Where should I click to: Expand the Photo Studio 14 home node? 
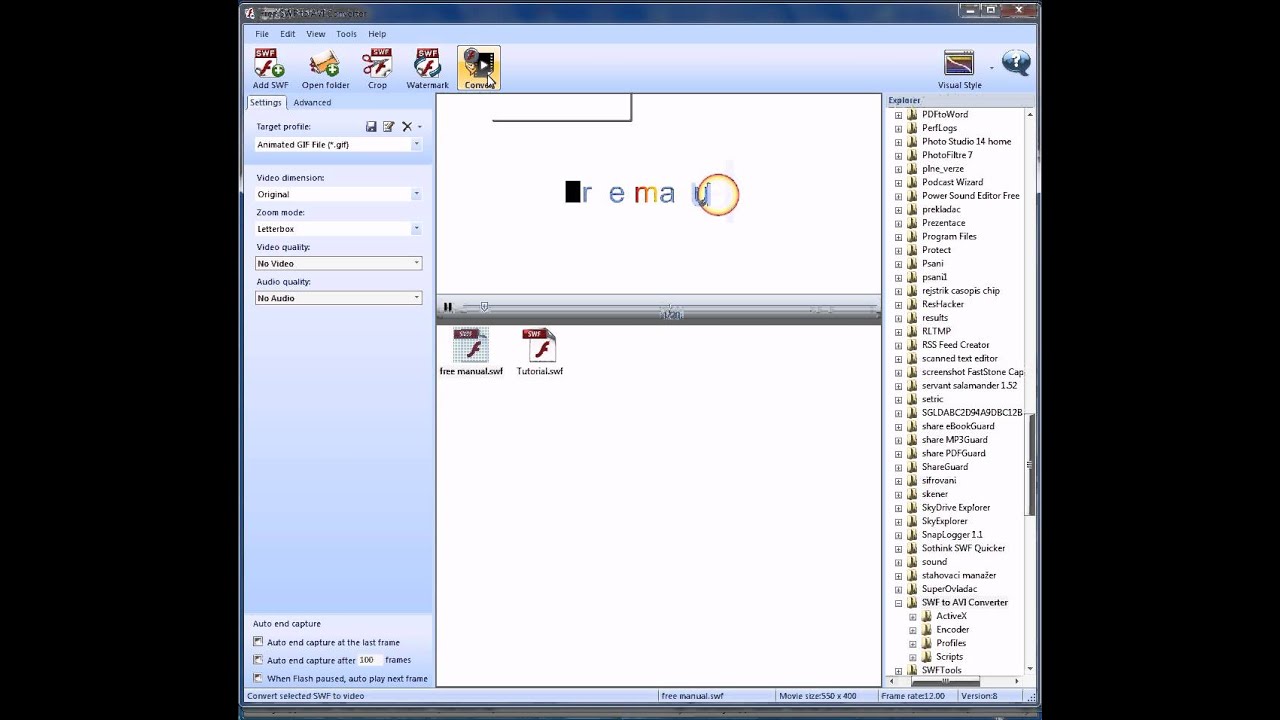[x=898, y=142]
